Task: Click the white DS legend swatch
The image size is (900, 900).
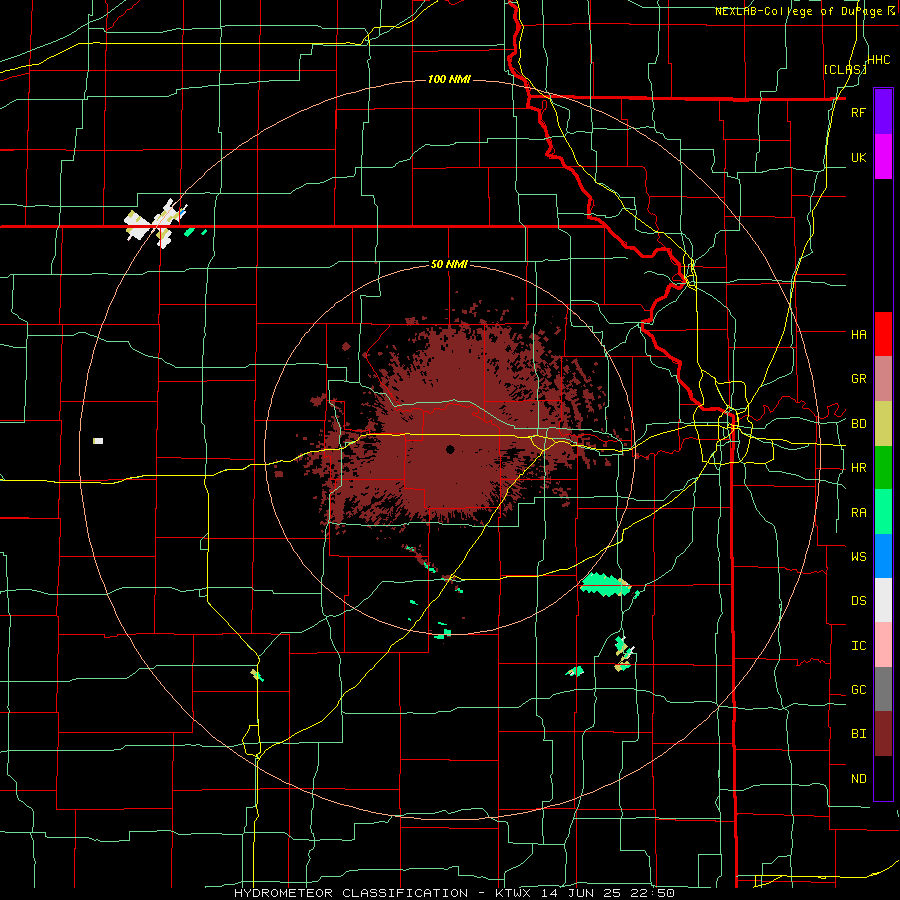Action: point(883,600)
